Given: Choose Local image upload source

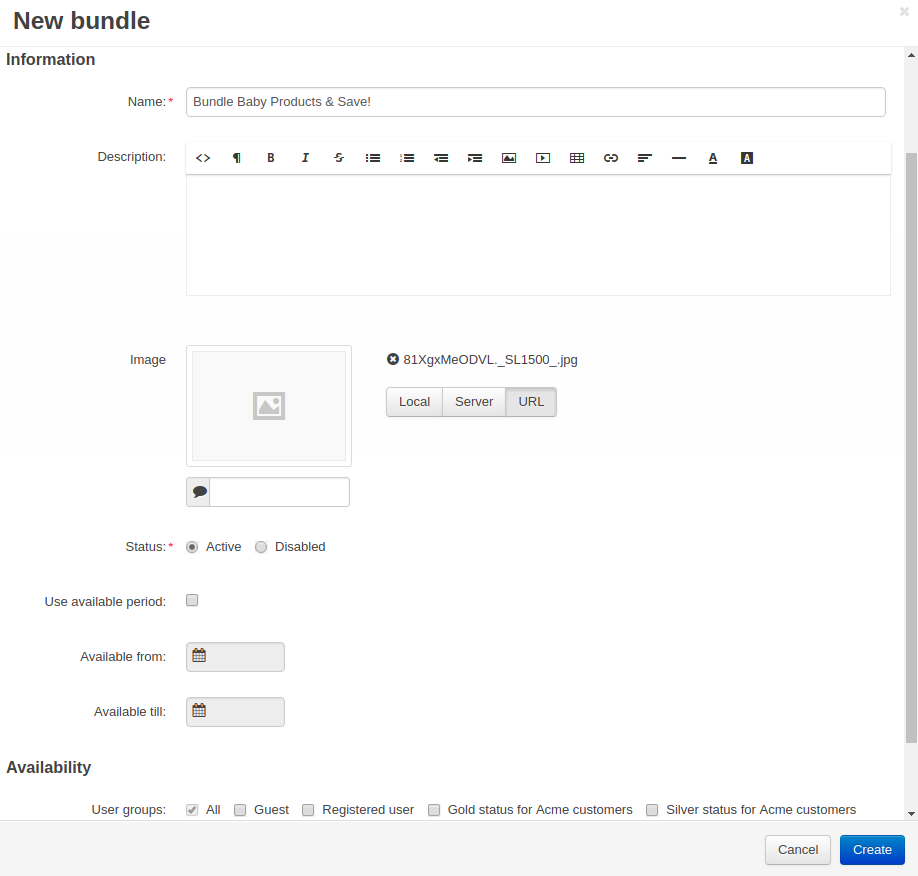Looking at the screenshot, I should click(x=415, y=402).
